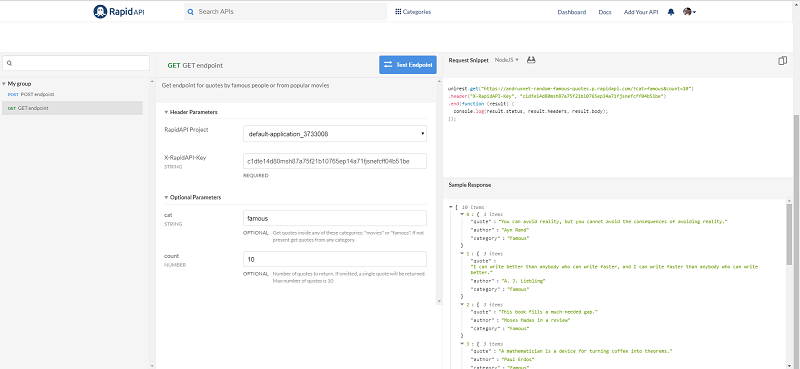This screenshot has height=369, width=800.
Task: Click the sample response scrollbar down arrow
Action: pyautogui.click(x=789, y=365)
